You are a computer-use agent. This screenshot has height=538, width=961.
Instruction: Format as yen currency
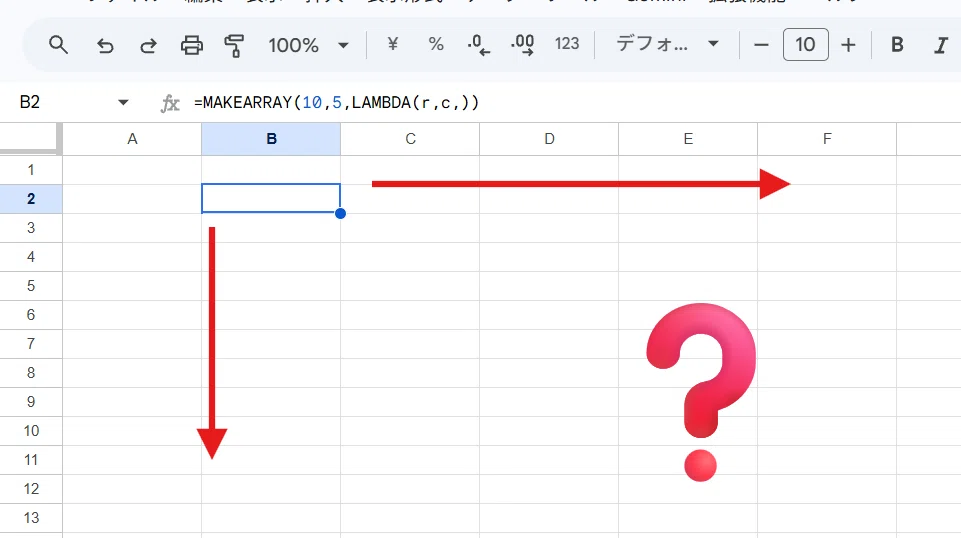pyautogui.click(x=393, y=44)
